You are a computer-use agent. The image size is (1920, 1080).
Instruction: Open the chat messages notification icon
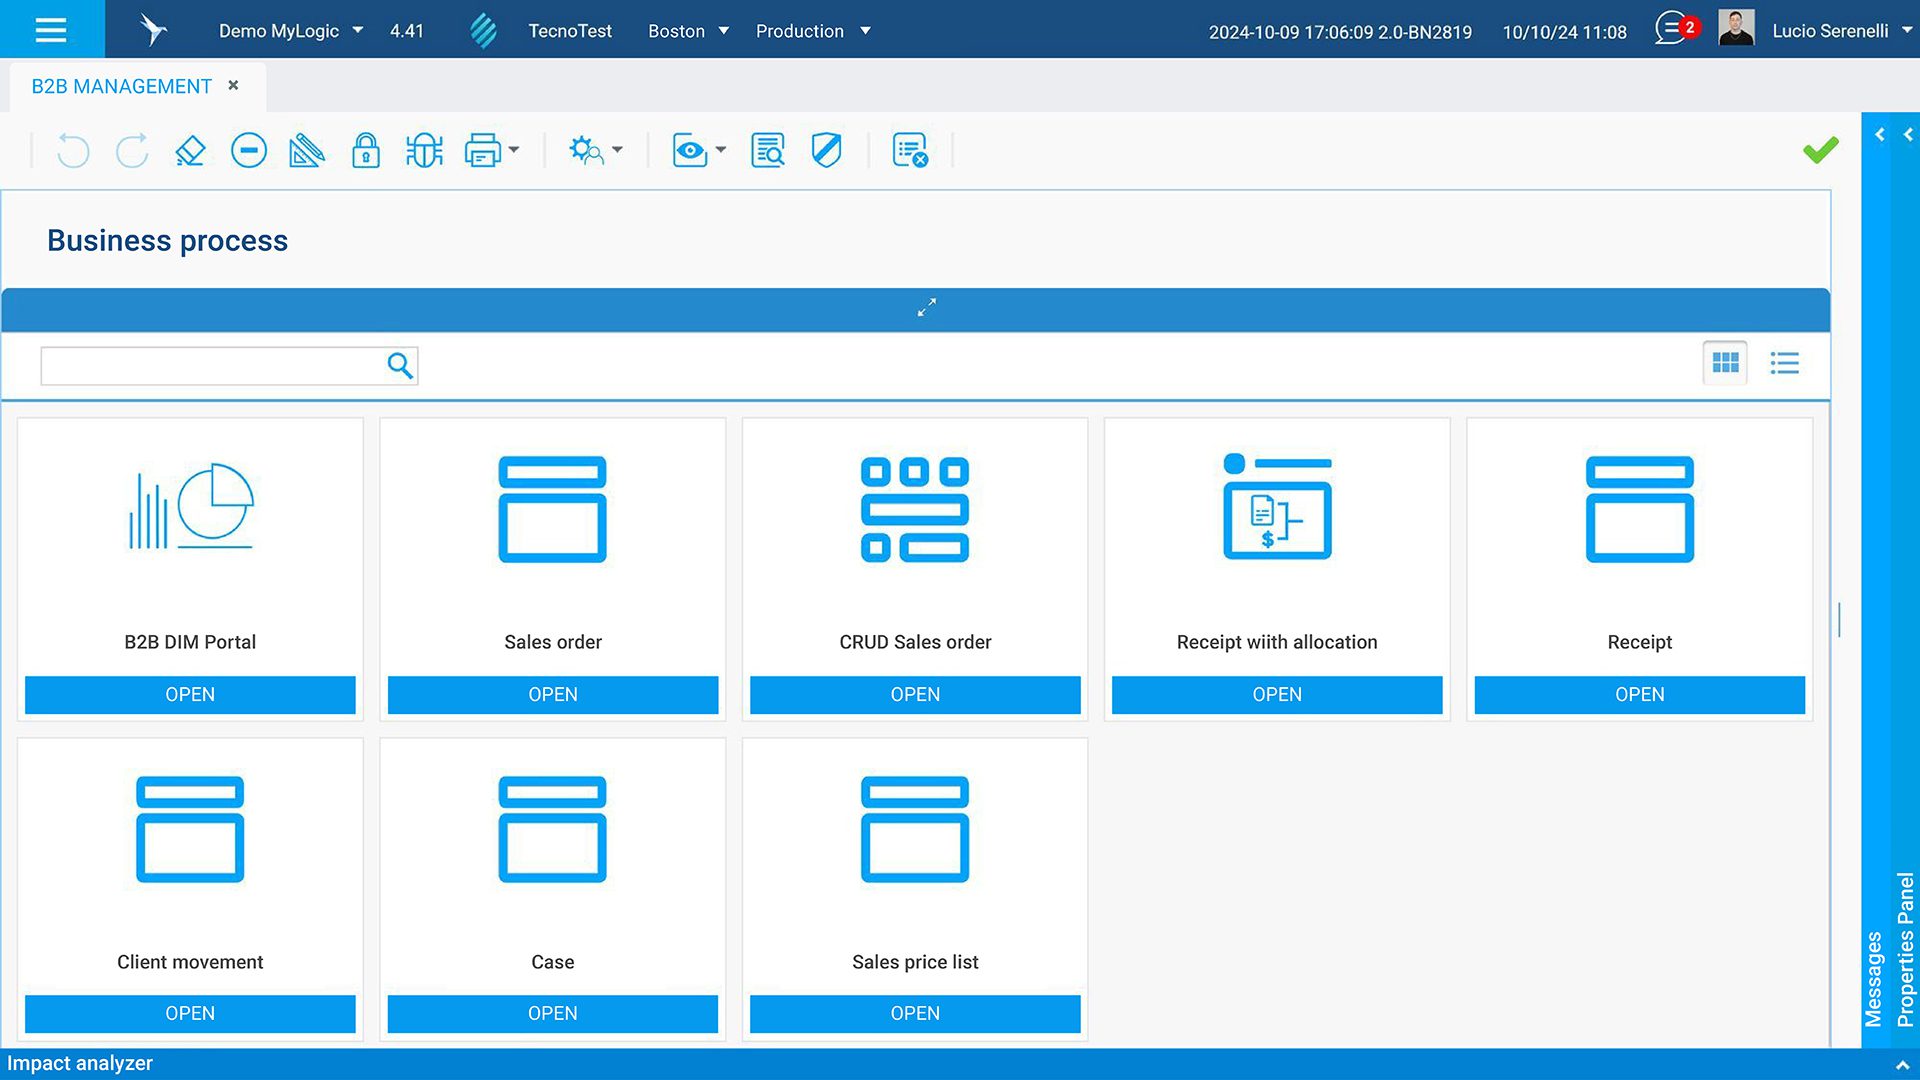tap(1671, 29)
